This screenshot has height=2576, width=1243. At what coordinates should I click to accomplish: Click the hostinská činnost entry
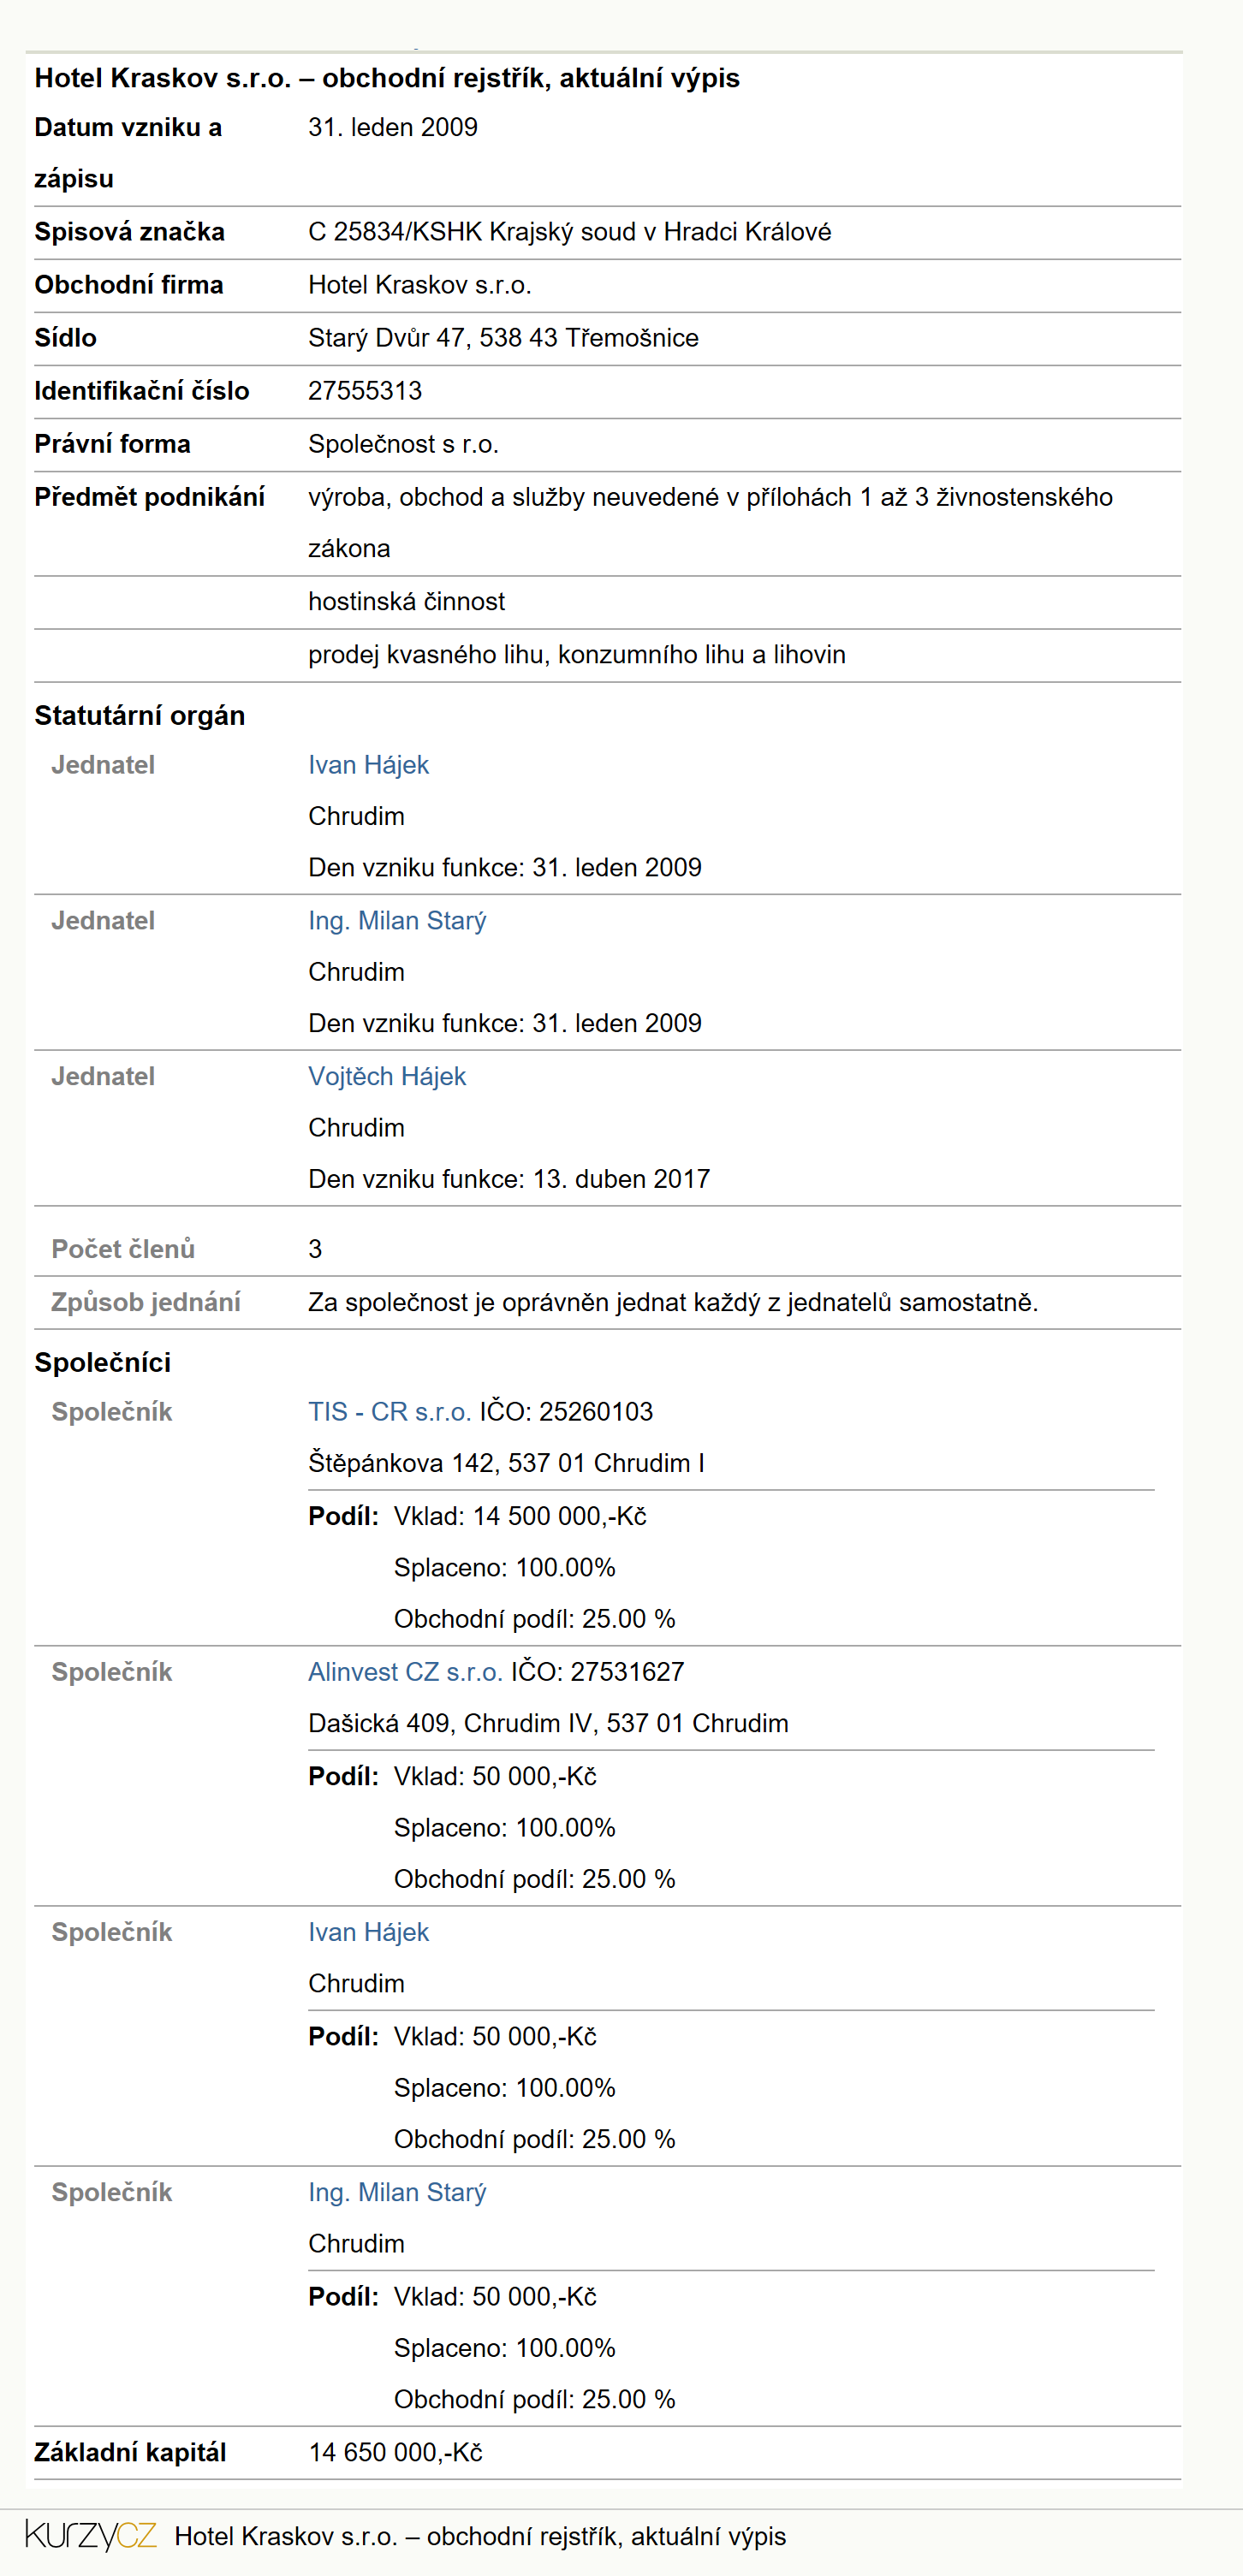406,602
